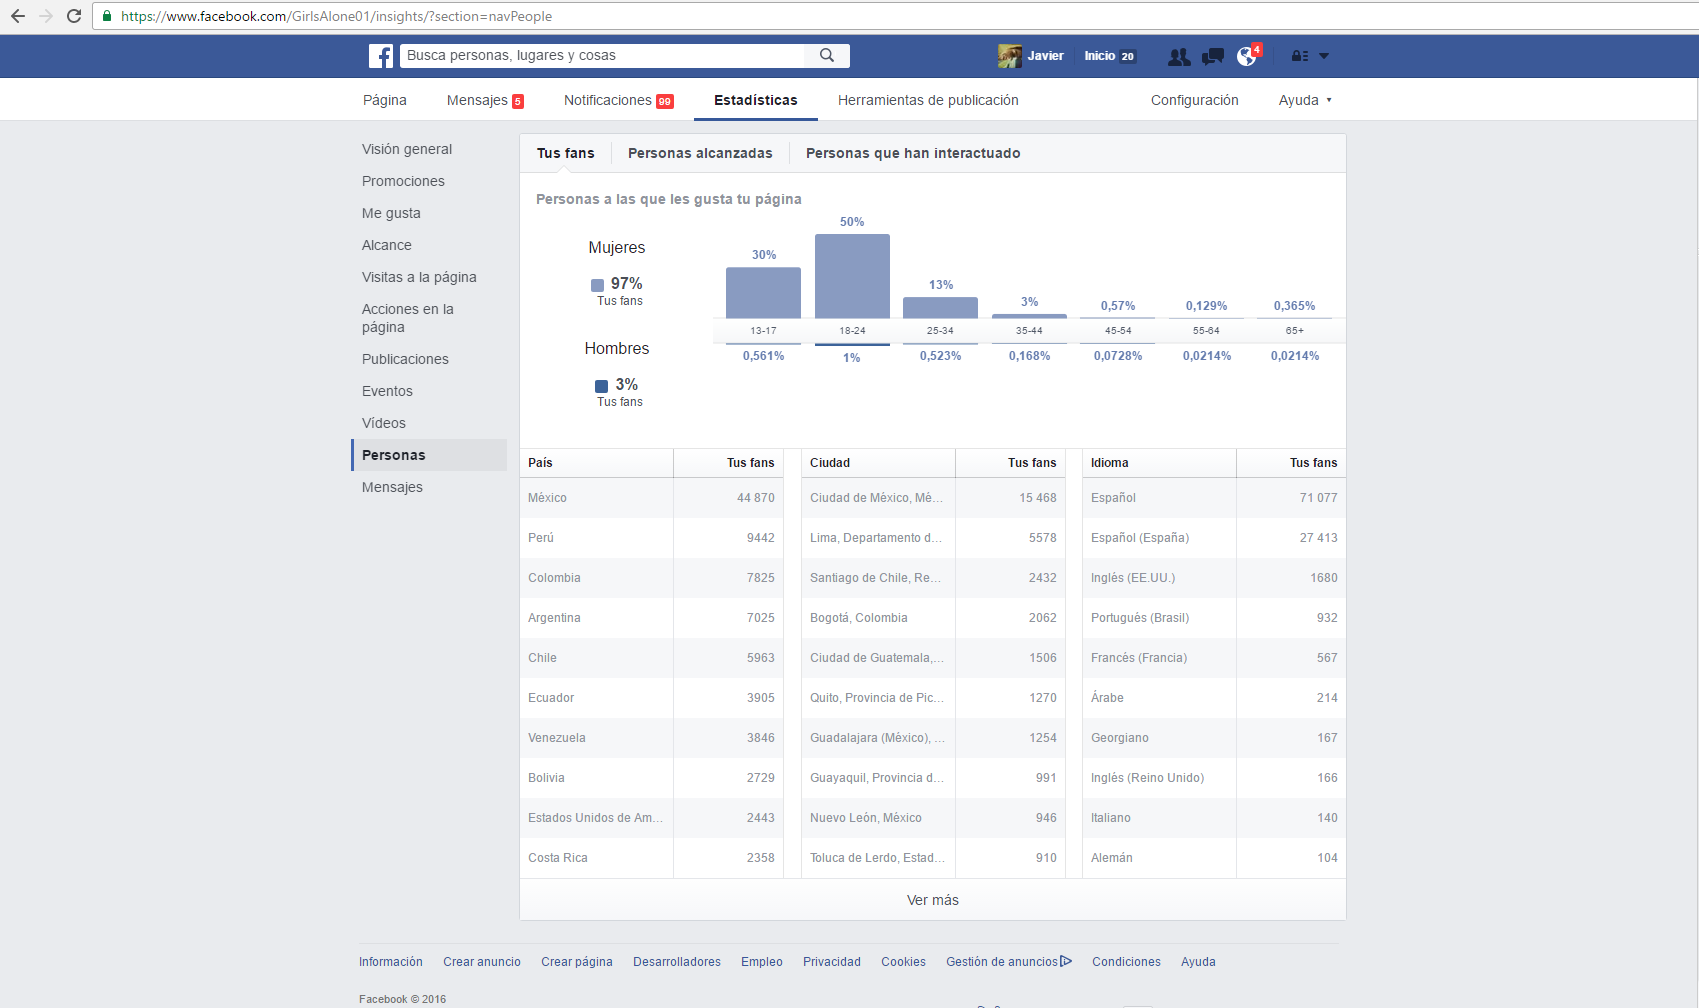The width and height of the screenshot is (1699, 1008).
Task: Select Alcance in sidebar
Action: (x=387, y=245)
